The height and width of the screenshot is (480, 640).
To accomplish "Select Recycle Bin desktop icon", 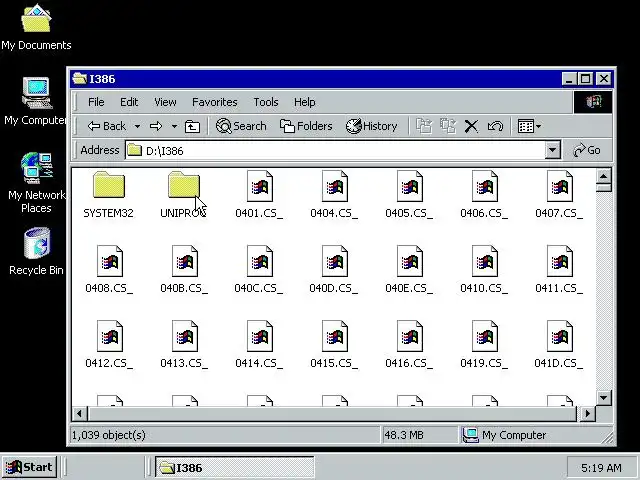I will coord(36,251).
